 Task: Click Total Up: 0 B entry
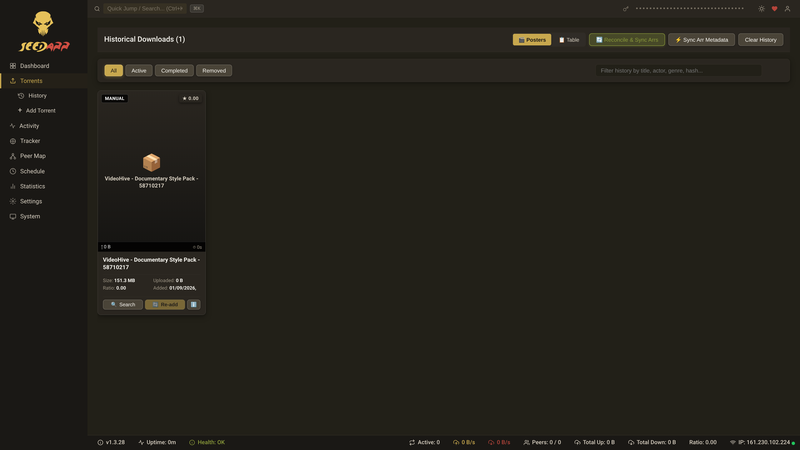pyautogui.click(x=594, y=442)
